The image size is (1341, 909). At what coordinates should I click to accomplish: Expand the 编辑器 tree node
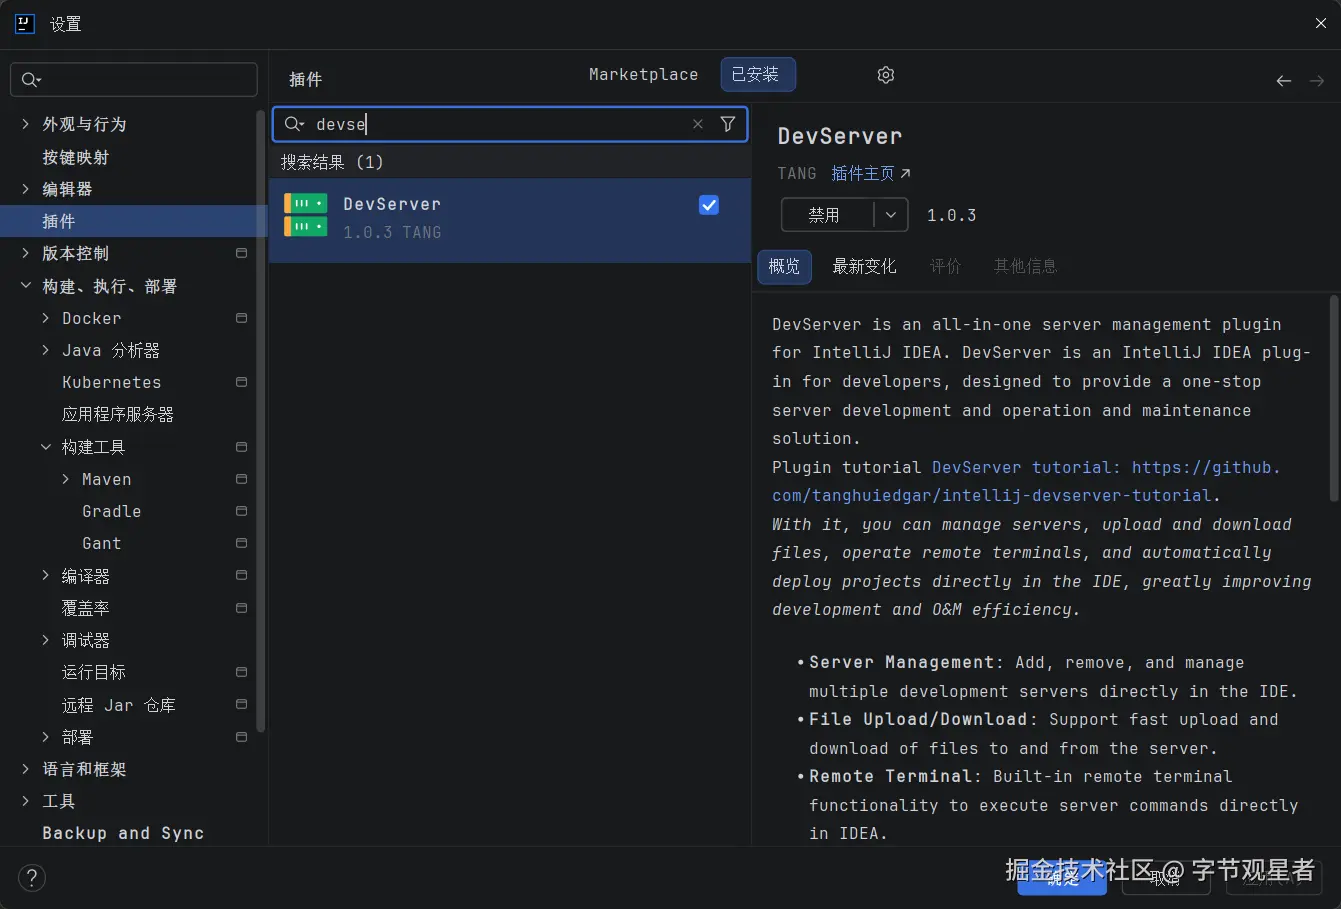pyautogui.click(x=26, y=189)
